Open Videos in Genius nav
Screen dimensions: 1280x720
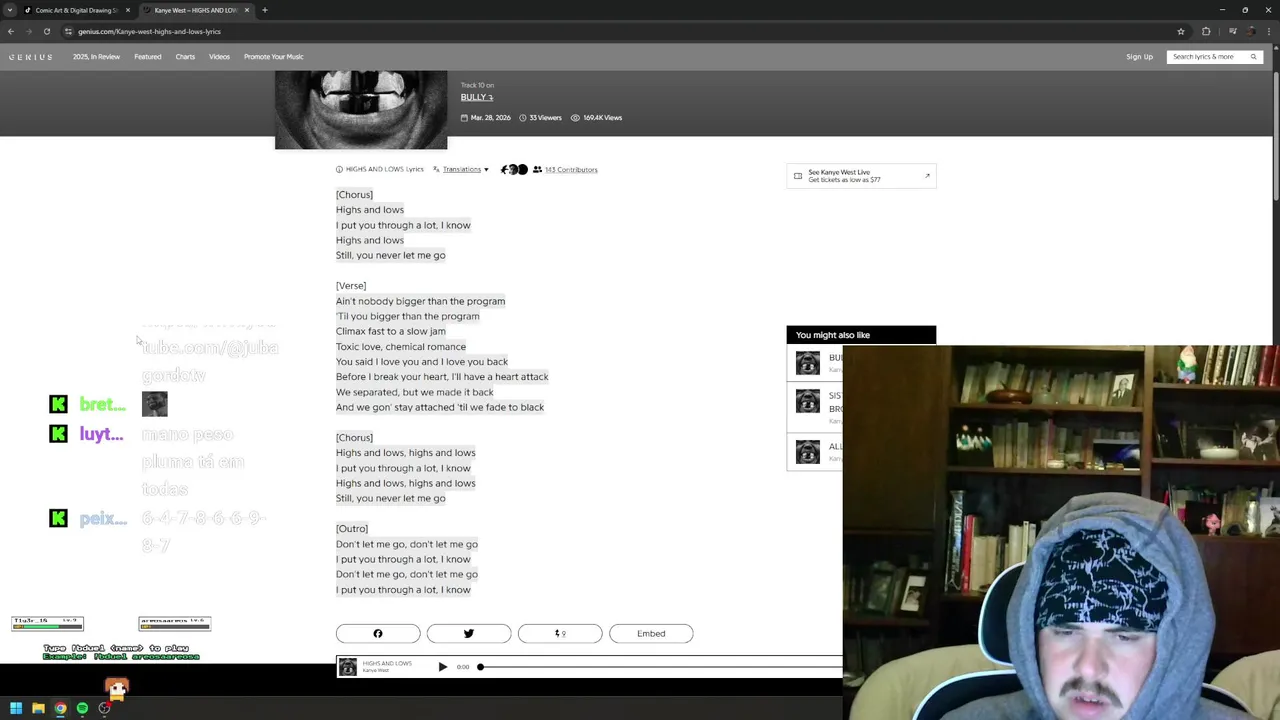click(219, 57)
